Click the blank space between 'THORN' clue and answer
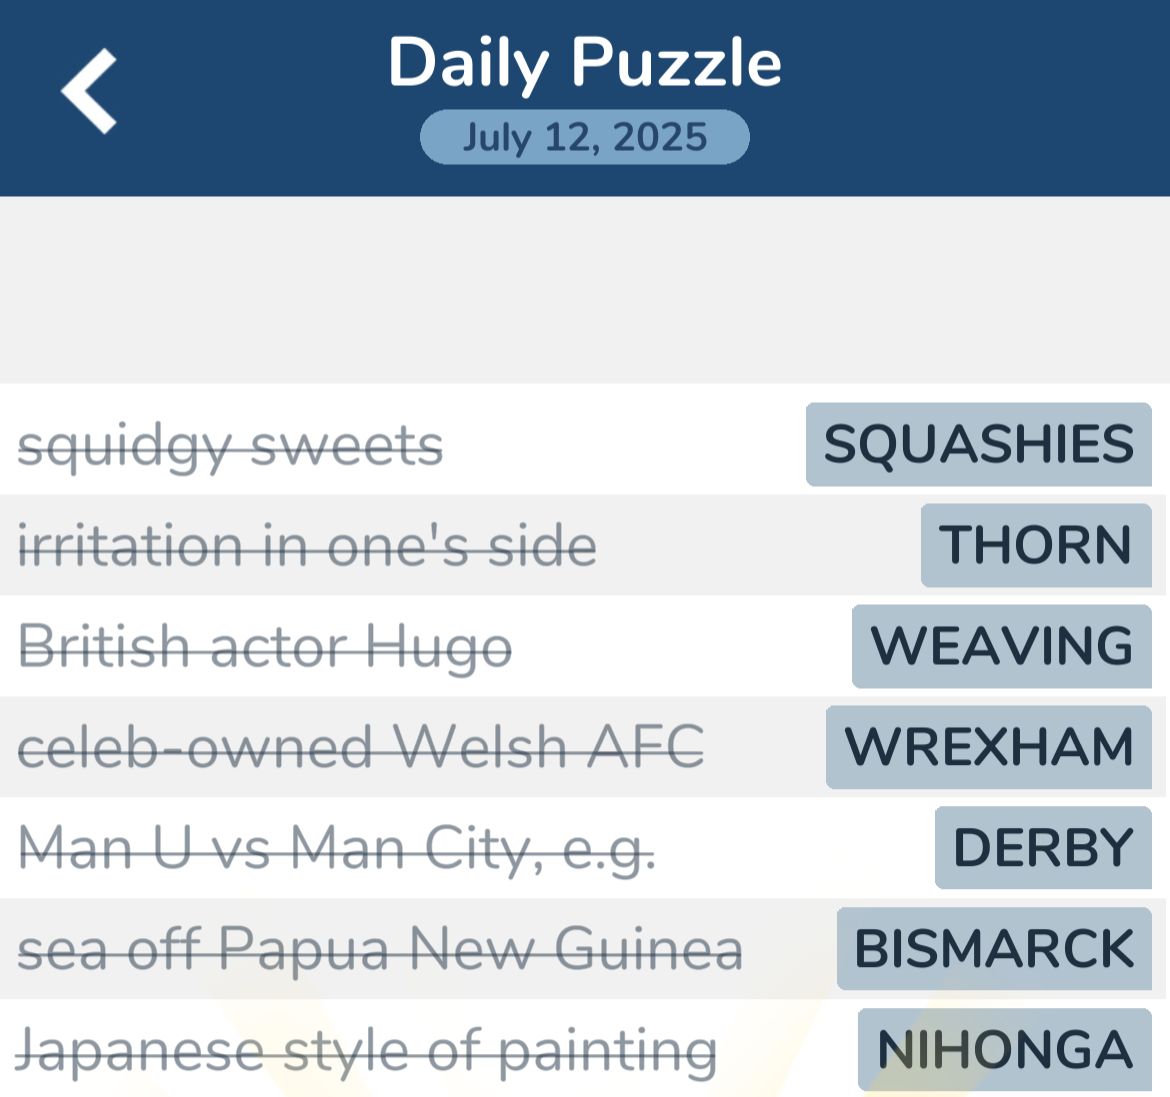Viewport: 1170px width, 1097px height. [x=758, y=546]
